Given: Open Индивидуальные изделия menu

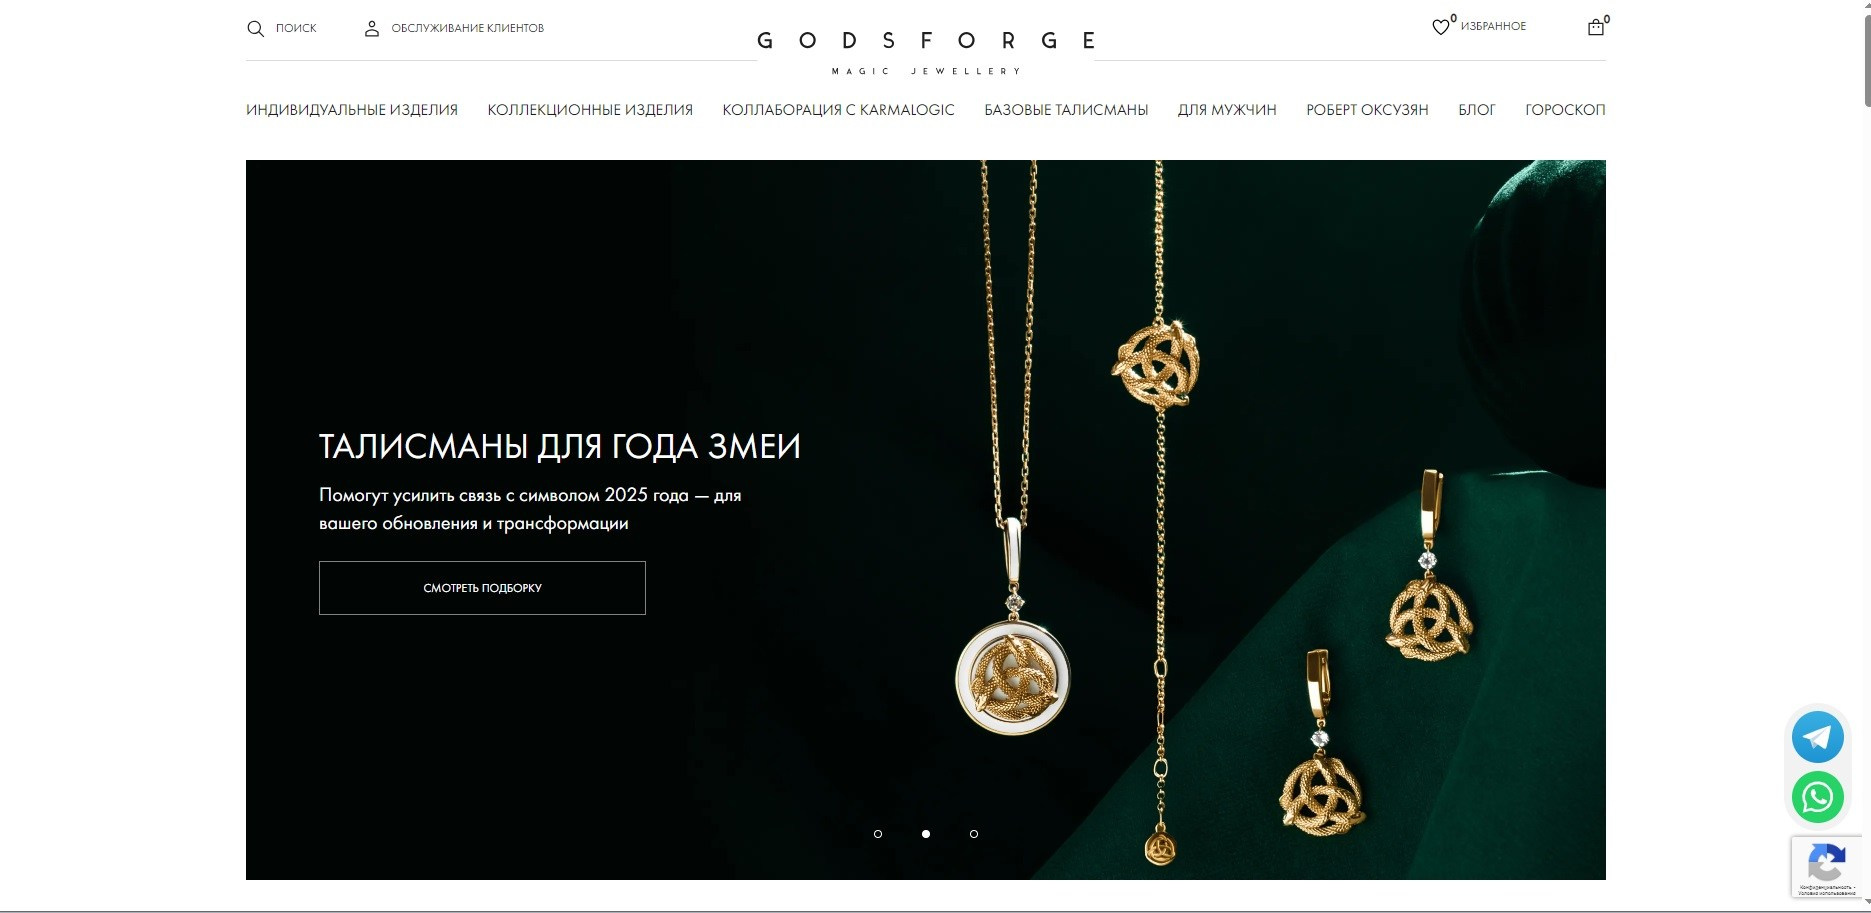Looking at the screenshot, I should tap(352, 110).
